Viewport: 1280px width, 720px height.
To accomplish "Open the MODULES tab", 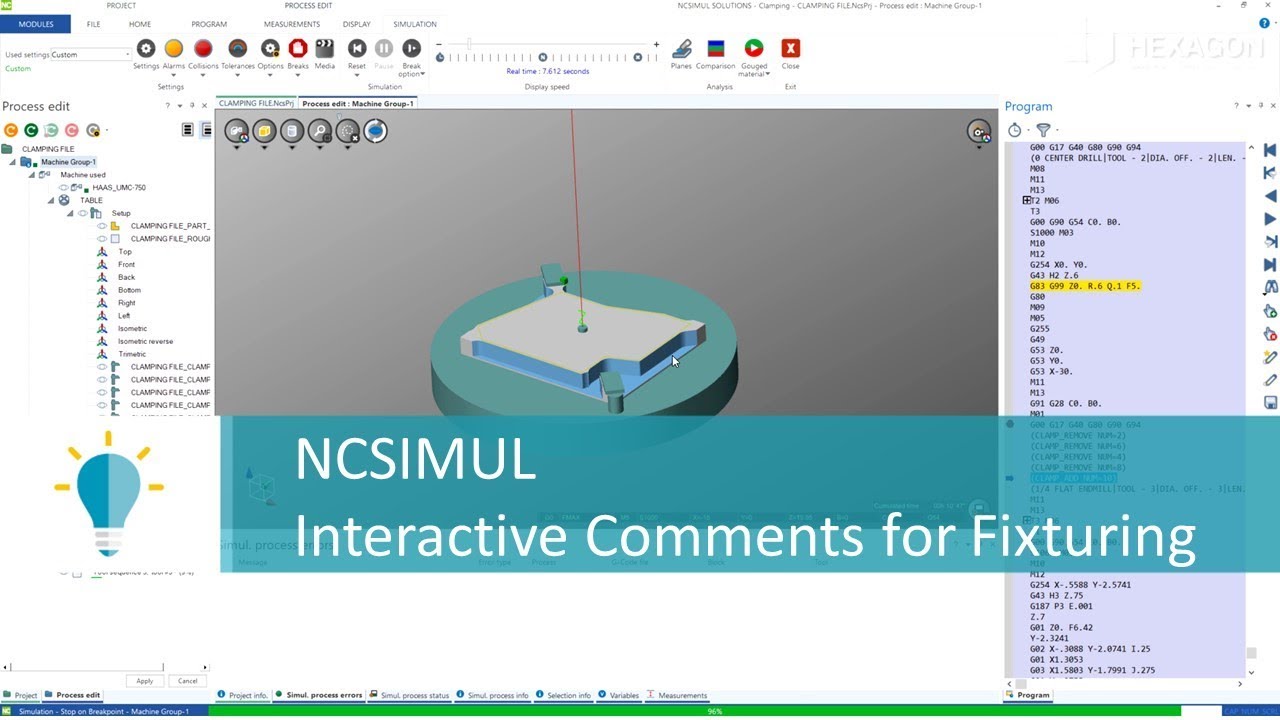I will (36, 24).
